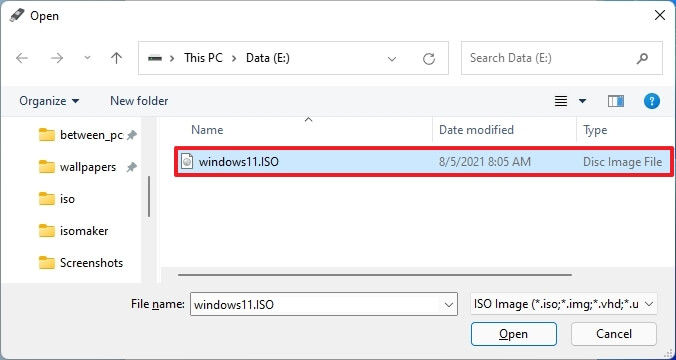Click the Back navigation arrow

point(22,58)
